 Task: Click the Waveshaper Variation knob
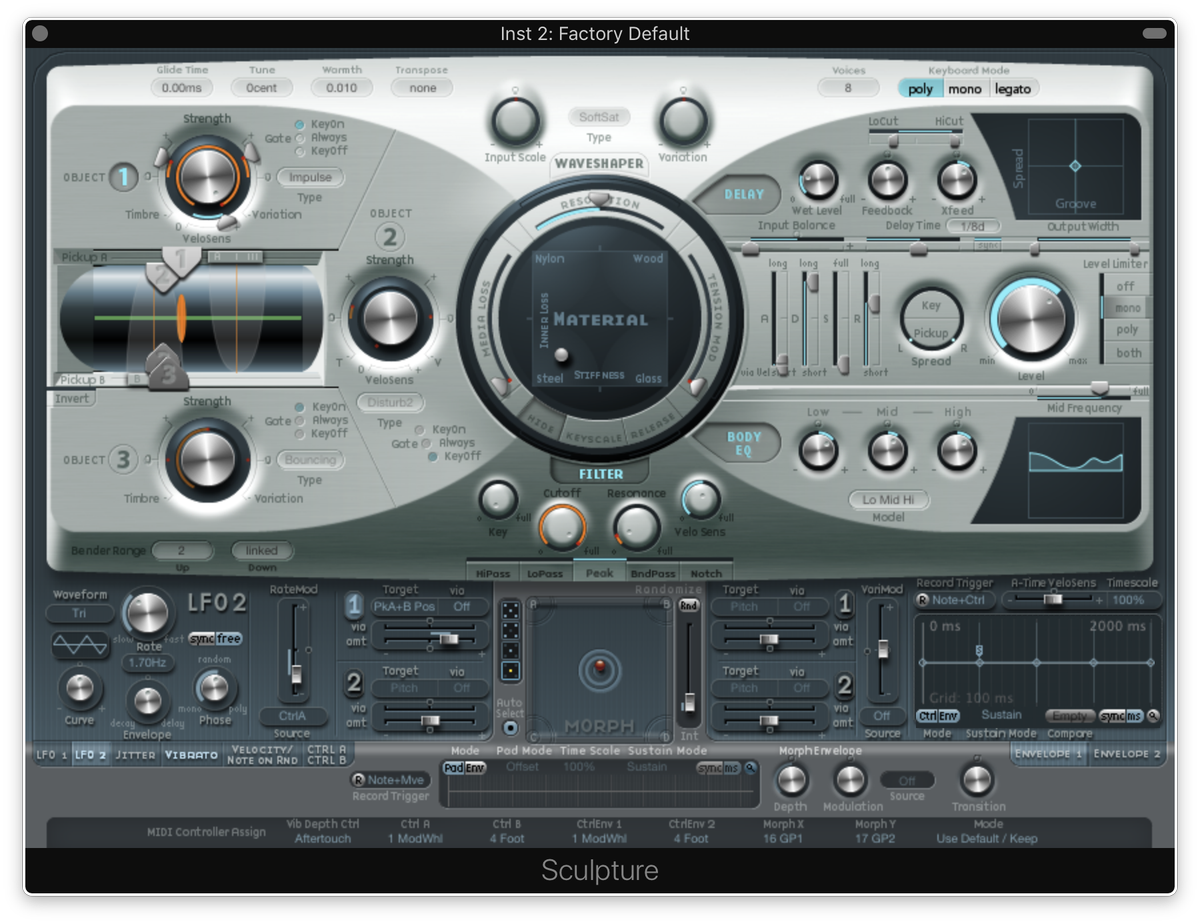(682, 123)
